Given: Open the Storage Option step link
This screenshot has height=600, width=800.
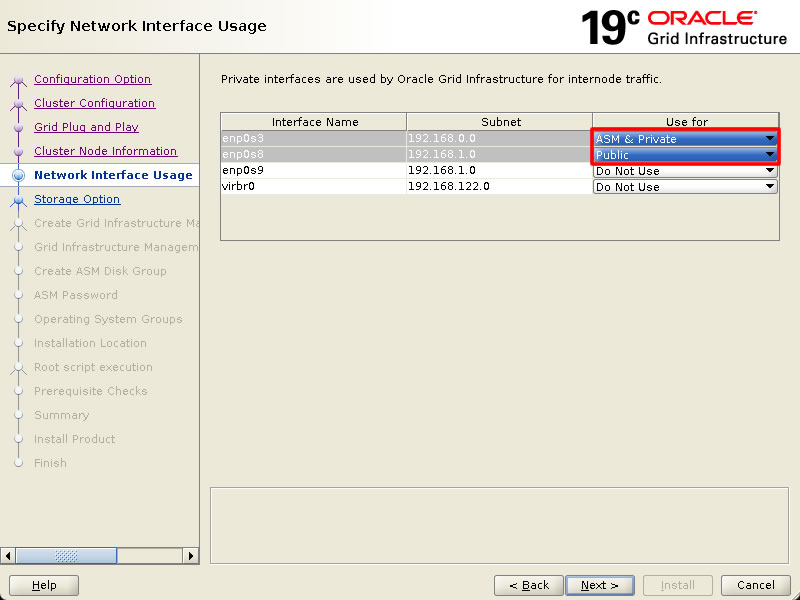Looking at the screenshot, I should (x=77, y=199).
